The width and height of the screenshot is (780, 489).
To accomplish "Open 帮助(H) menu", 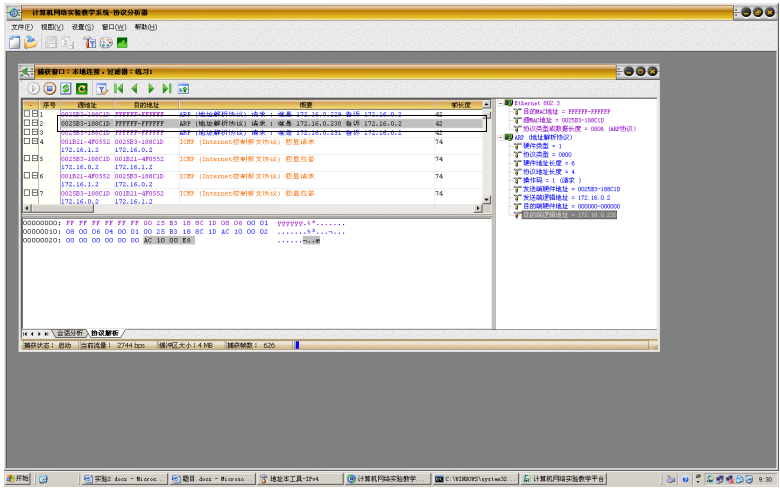I will 146,27.
